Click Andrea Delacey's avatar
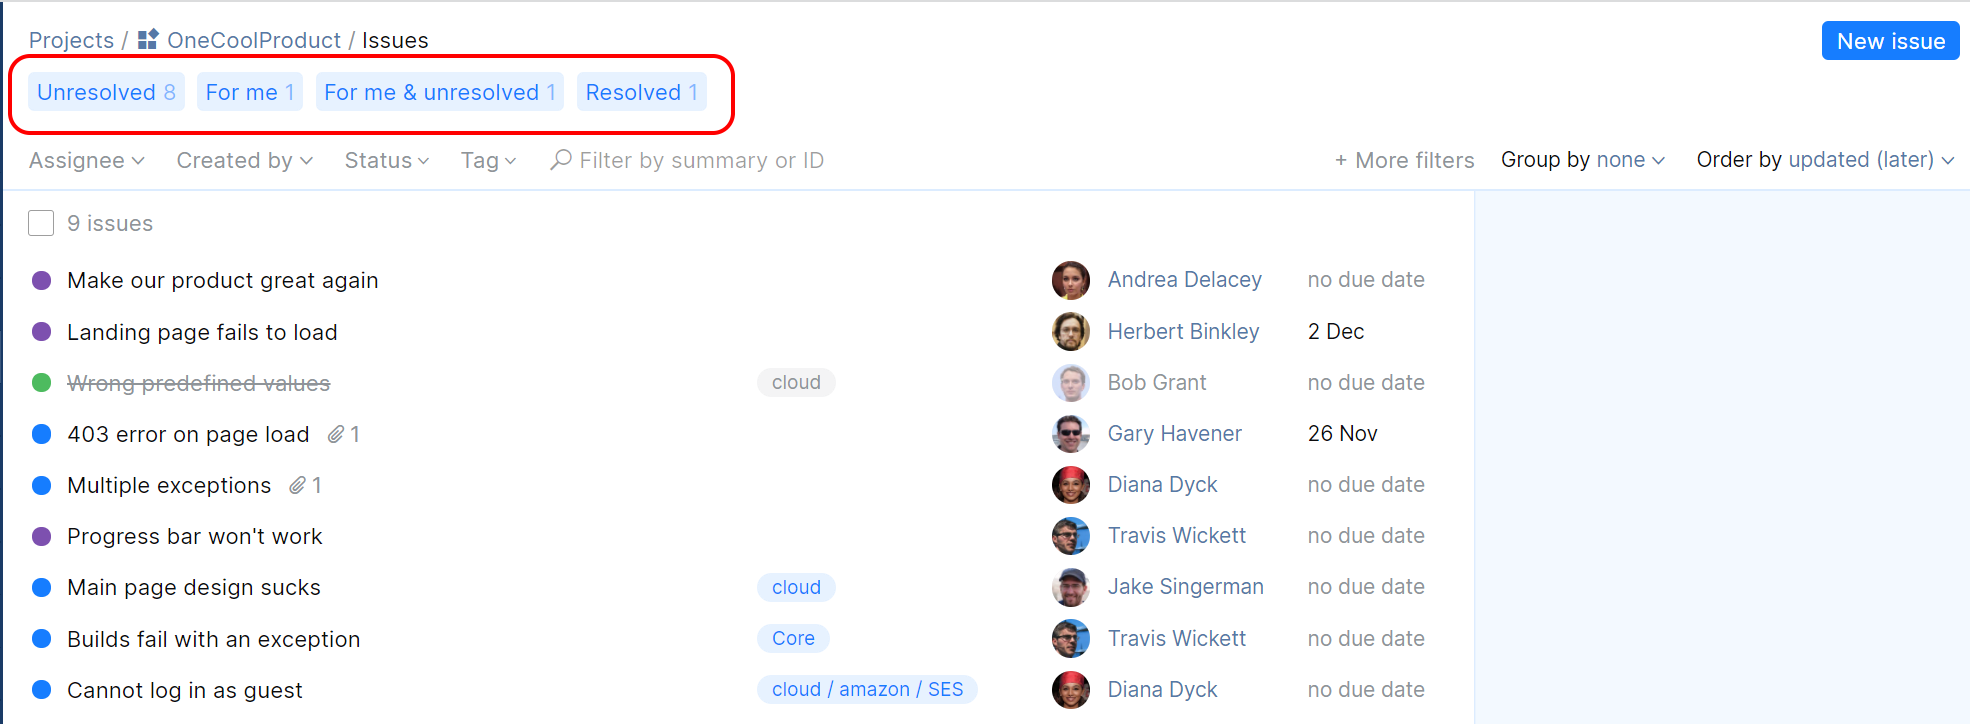Screen dimensions: 1970x724 click(1070, 281)
